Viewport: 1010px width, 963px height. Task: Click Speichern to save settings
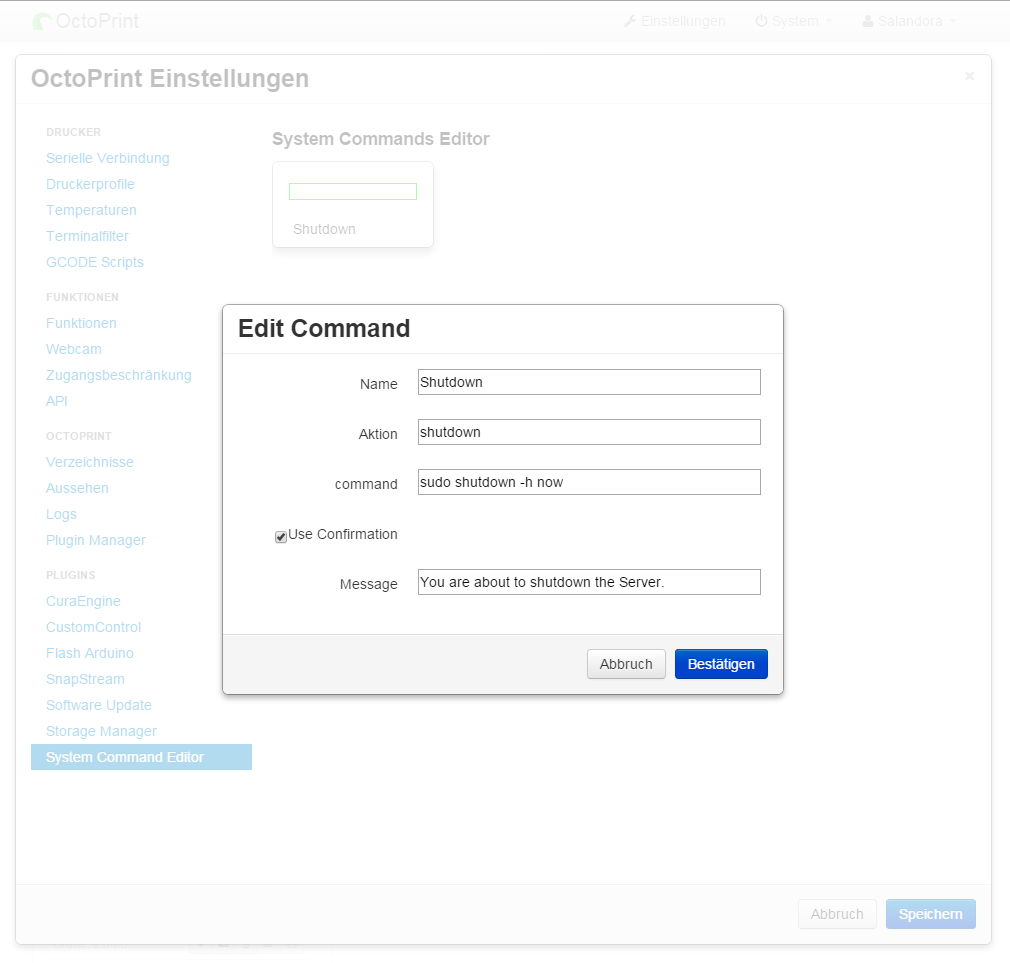tap(930, 914)
